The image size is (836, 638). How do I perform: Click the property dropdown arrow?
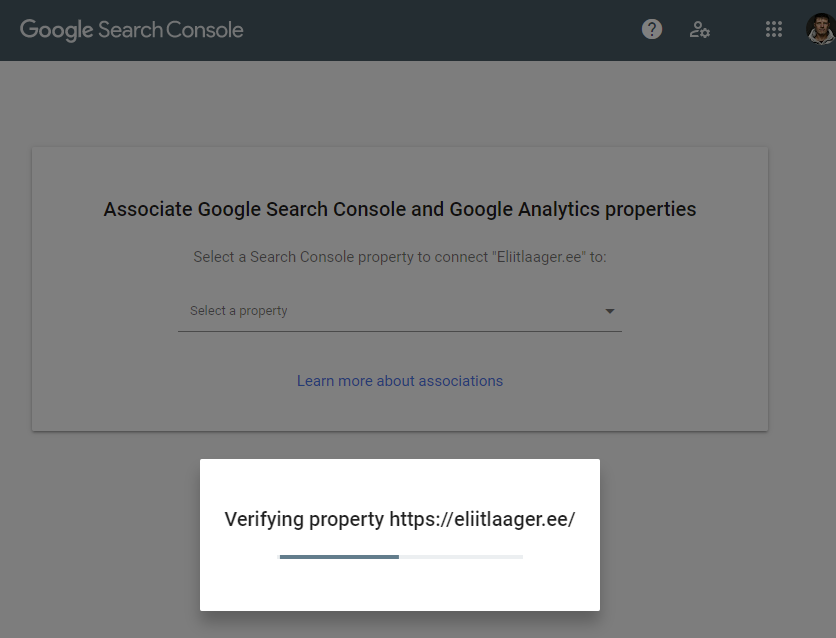tap(610, 311)
